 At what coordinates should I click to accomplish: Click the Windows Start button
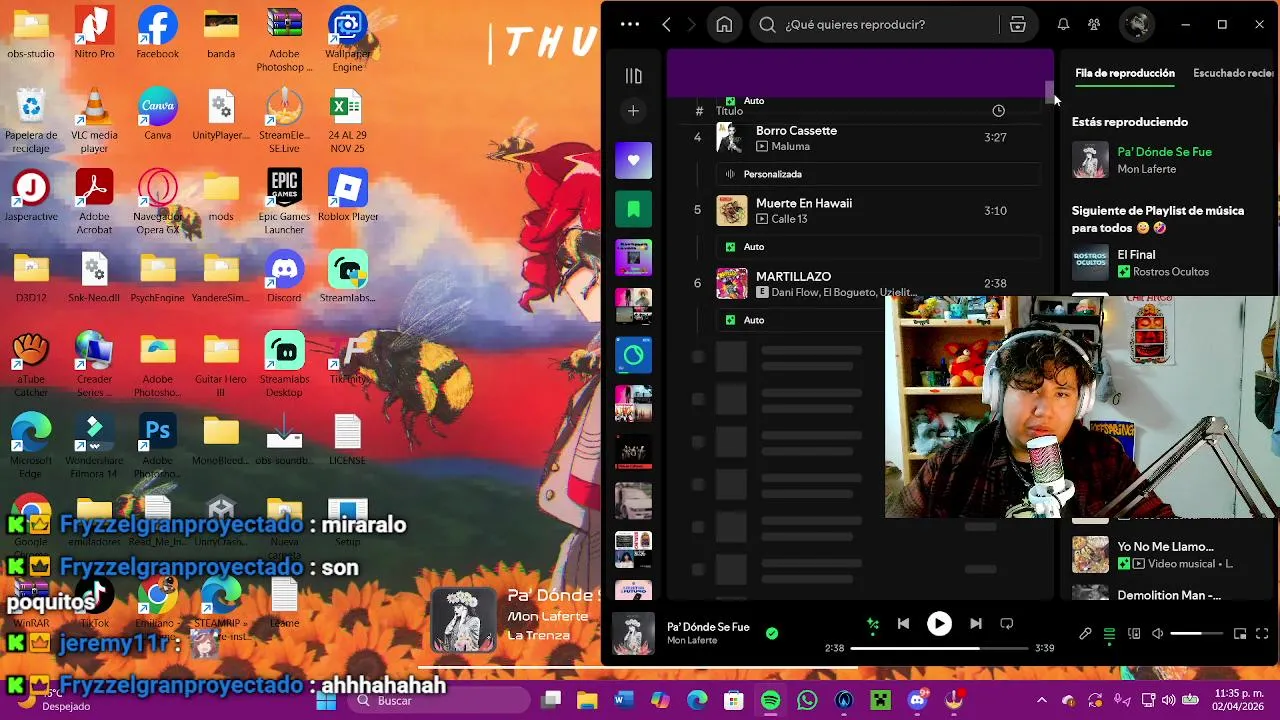click(x=326, y=701)
